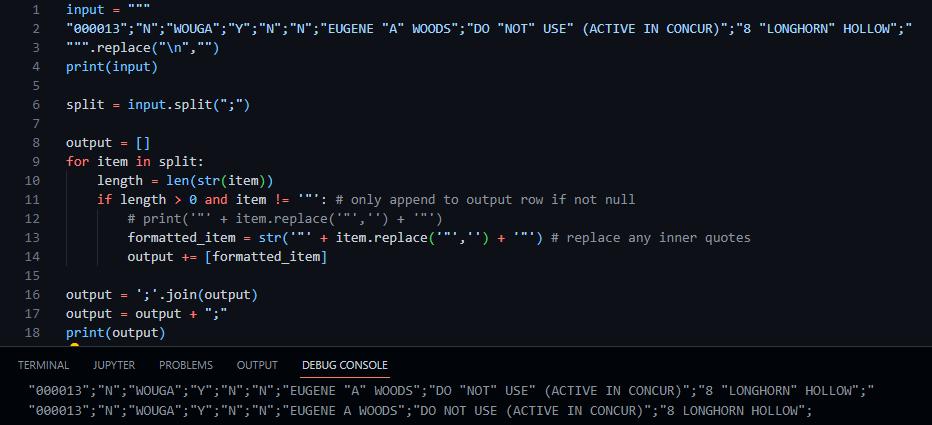Activate the DEBUG CONSOLE tab
Image resolution: width=932 pixels, height=425 pixels.
tap(345, 365)
